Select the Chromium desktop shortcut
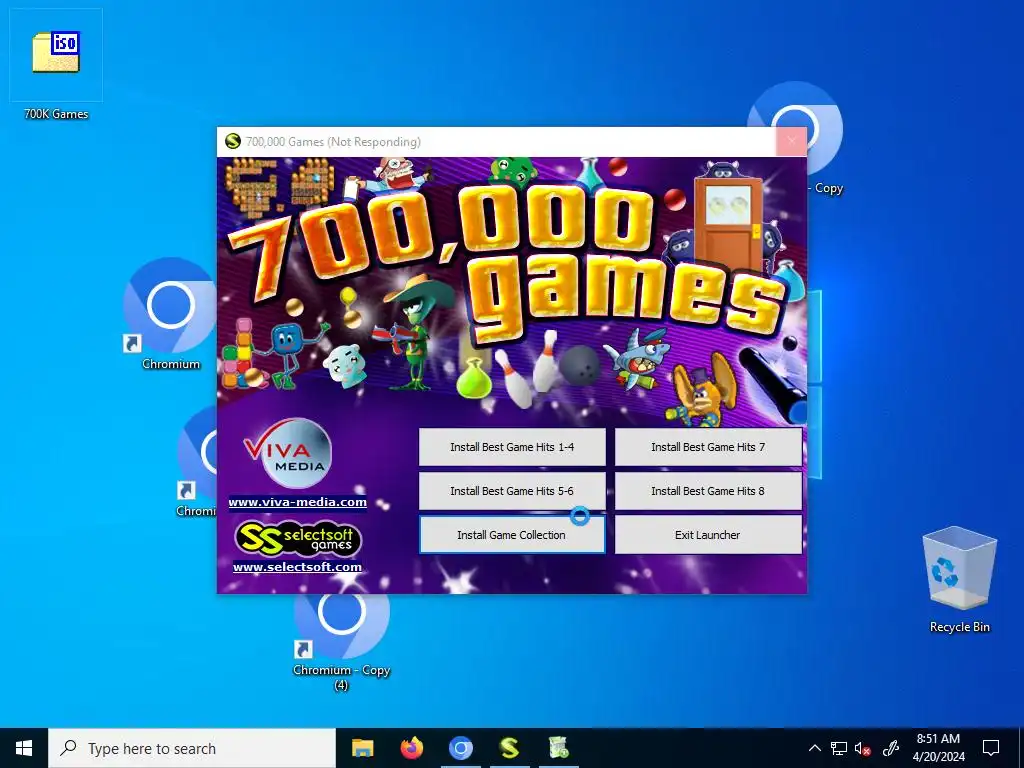This screenshot has height=768, width=1024. coord(170,315)
